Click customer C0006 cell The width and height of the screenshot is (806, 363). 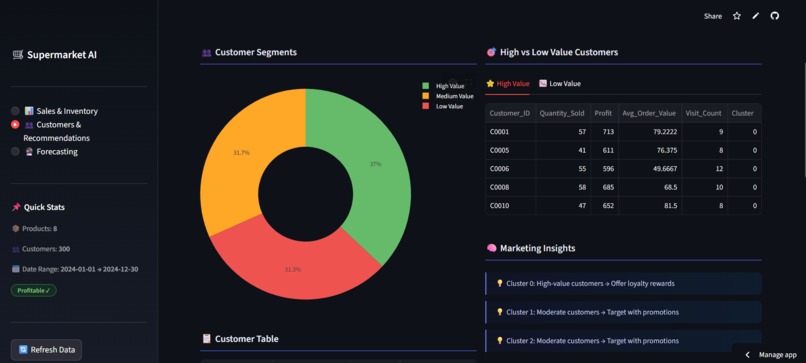[510, 169]
